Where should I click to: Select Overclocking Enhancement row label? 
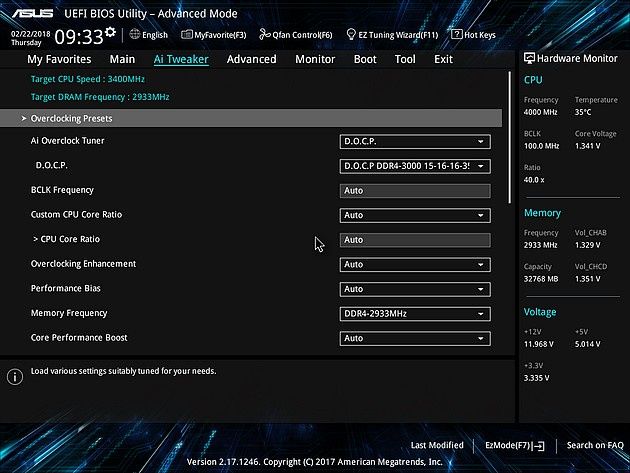(x=83, y=264)
